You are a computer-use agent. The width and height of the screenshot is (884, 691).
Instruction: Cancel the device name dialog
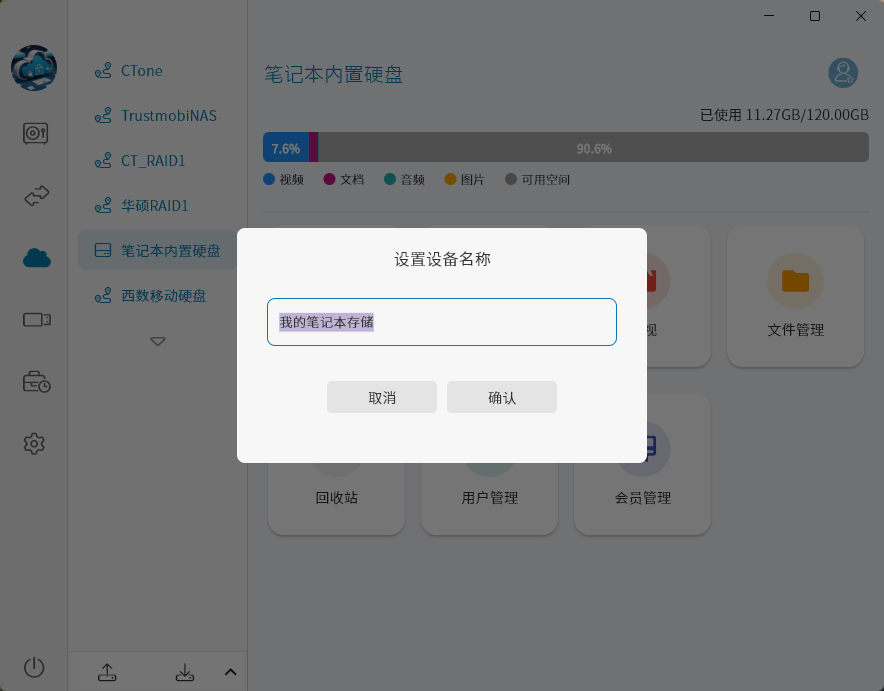pyautogui.click(x=382, y=397)
